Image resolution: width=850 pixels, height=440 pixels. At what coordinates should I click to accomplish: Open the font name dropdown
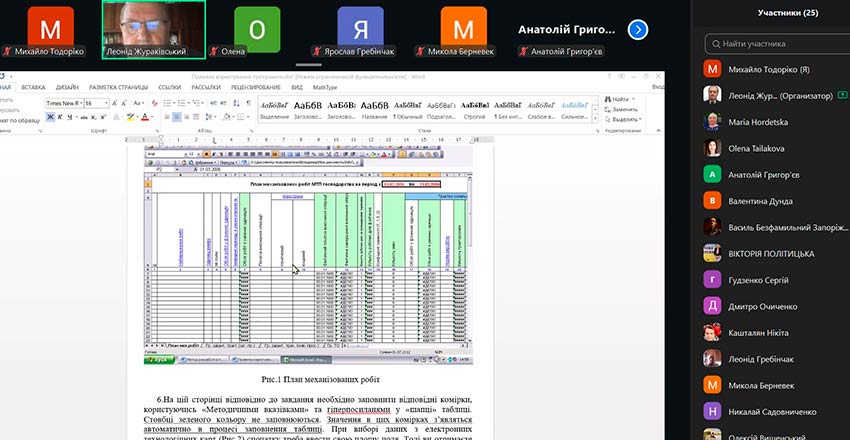click(x=81, y=103)
